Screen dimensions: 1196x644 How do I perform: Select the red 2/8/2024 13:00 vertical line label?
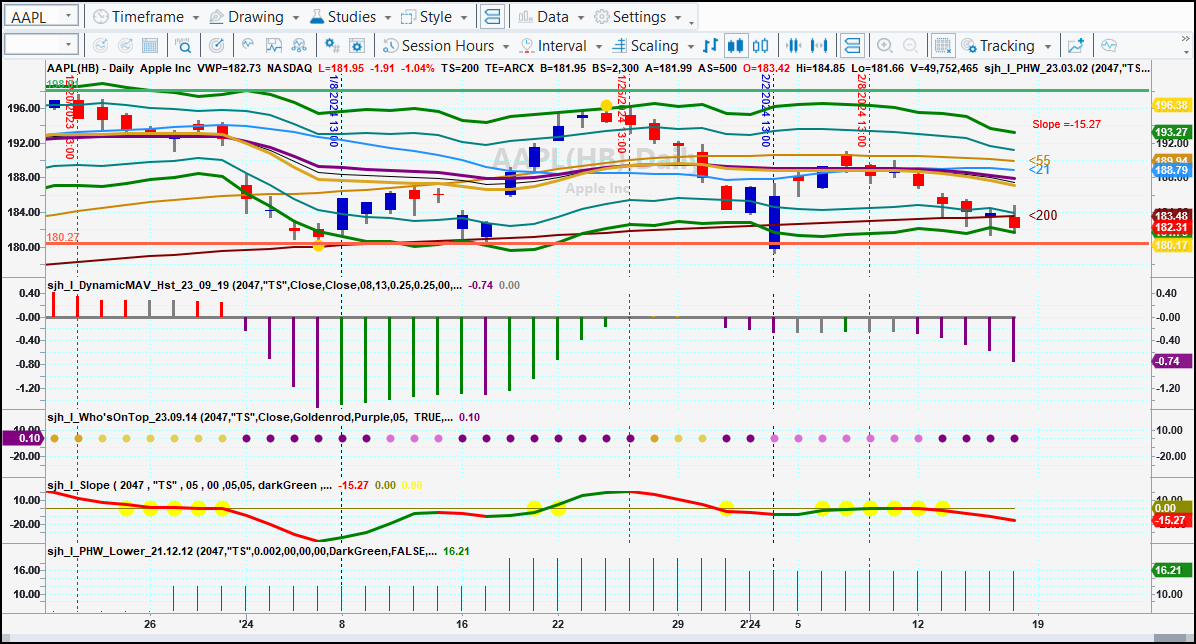(x=861, y=111)
